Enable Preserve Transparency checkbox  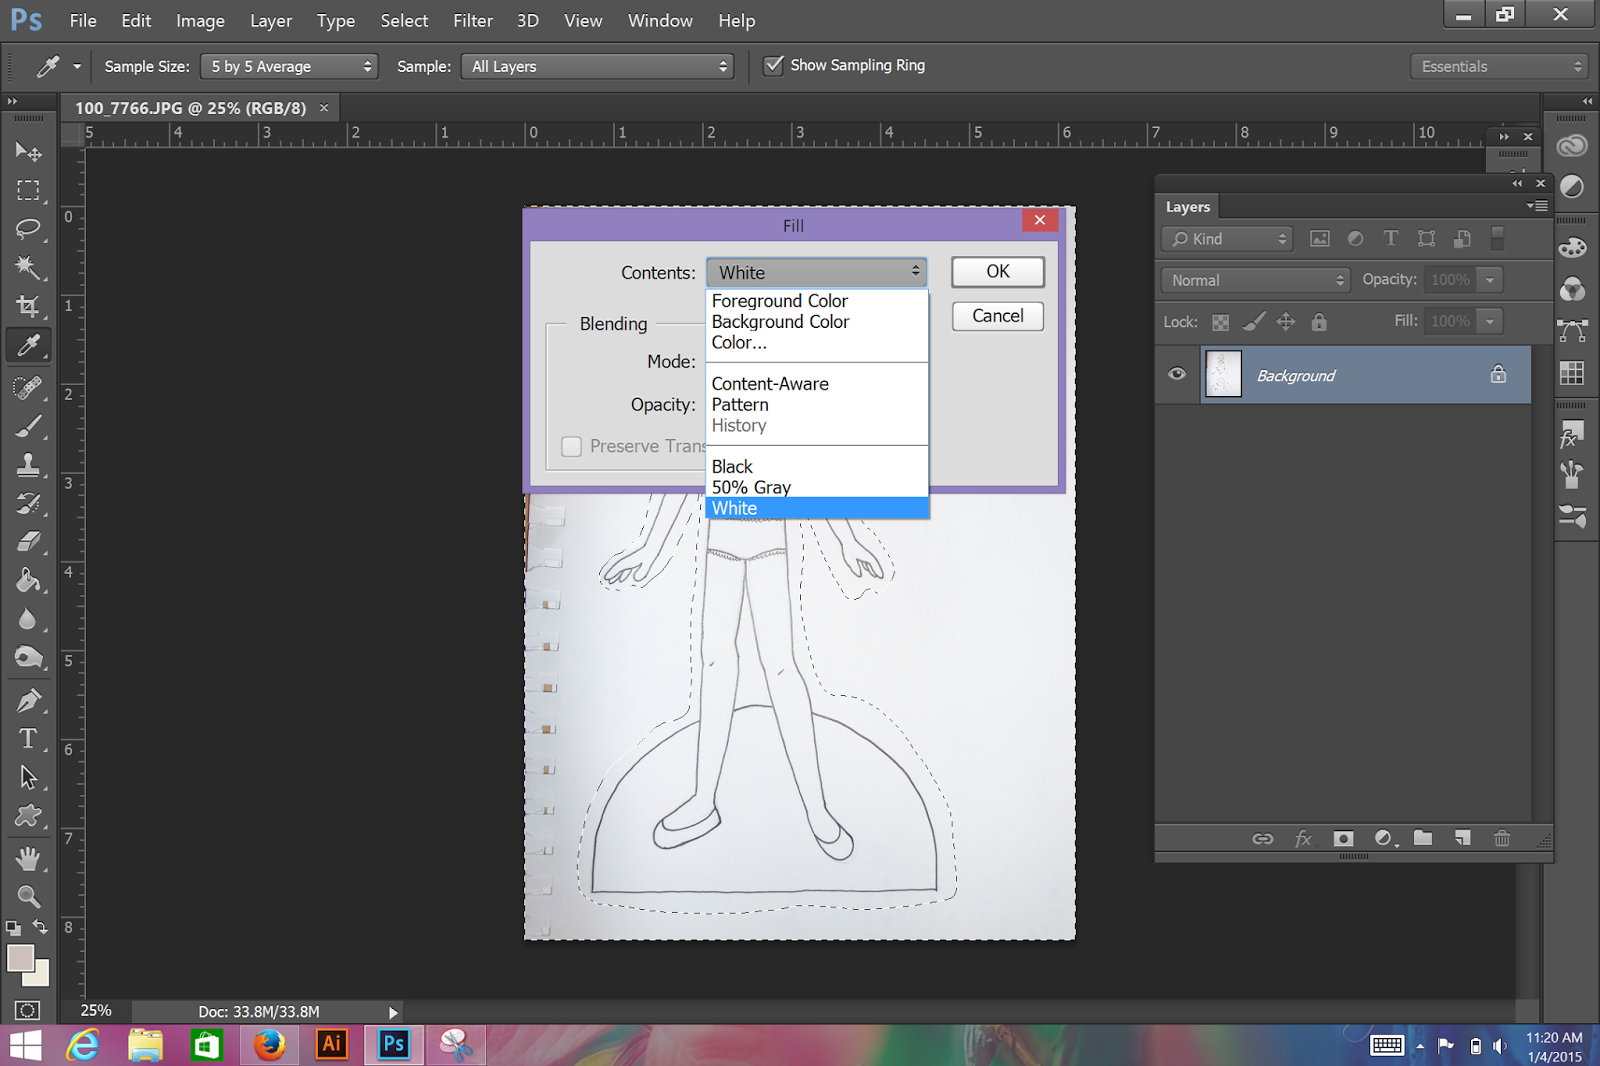click(572, 447)
